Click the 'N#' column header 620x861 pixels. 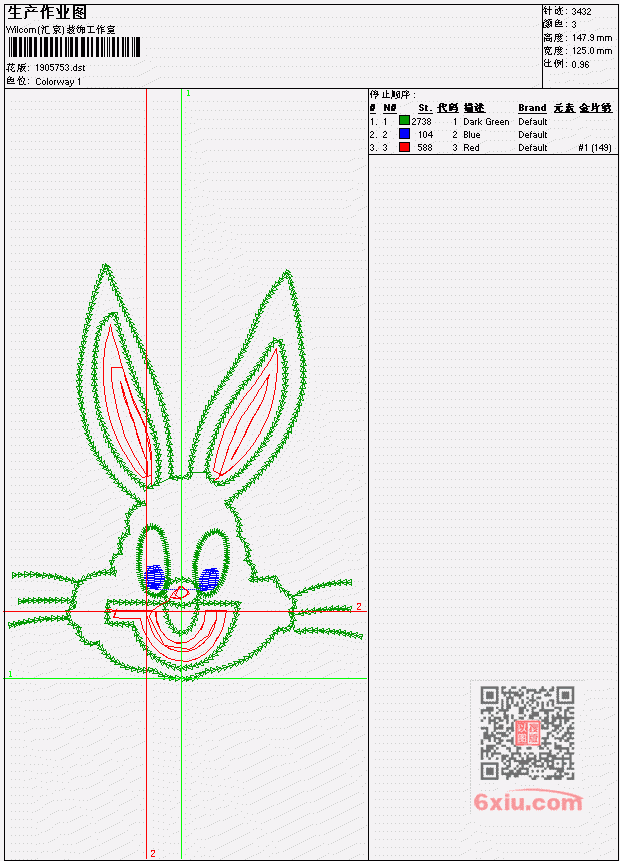pos(389,108)
